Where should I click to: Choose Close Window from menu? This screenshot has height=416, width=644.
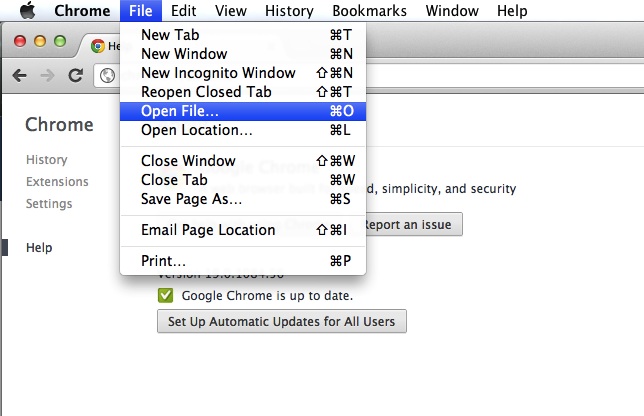(x=243, y=161)
